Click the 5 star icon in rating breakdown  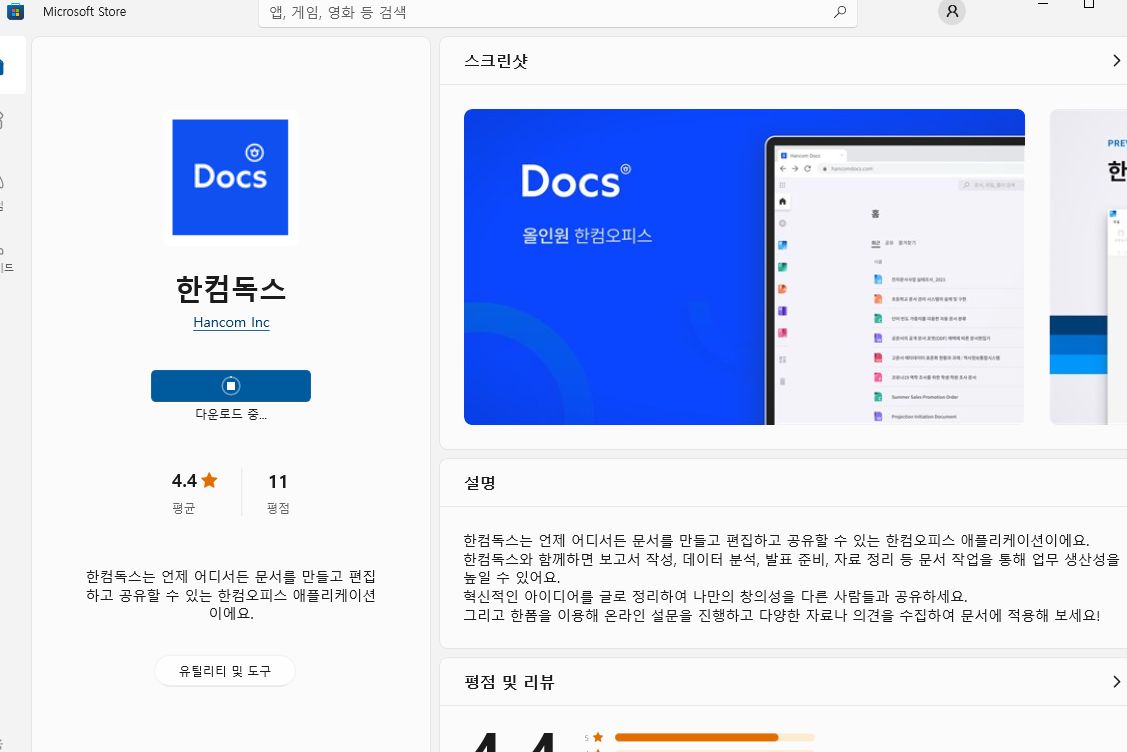(598, 737)
